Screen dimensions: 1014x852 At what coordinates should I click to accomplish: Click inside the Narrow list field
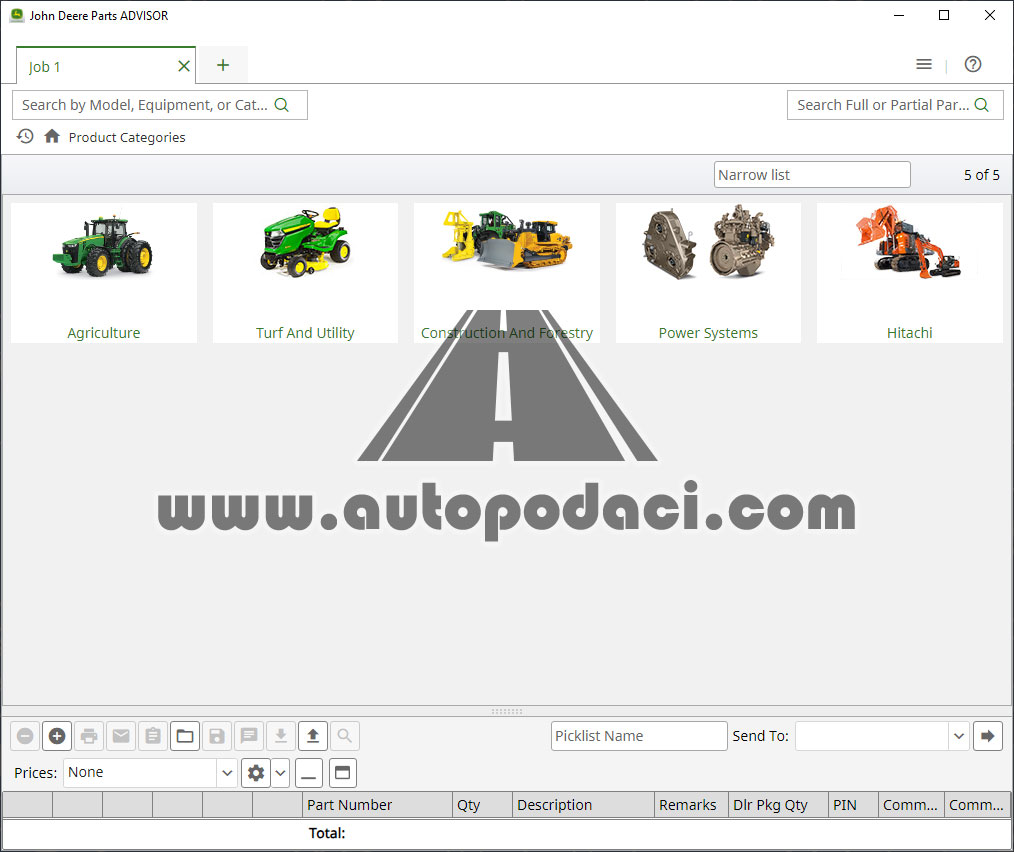(811, 174)
